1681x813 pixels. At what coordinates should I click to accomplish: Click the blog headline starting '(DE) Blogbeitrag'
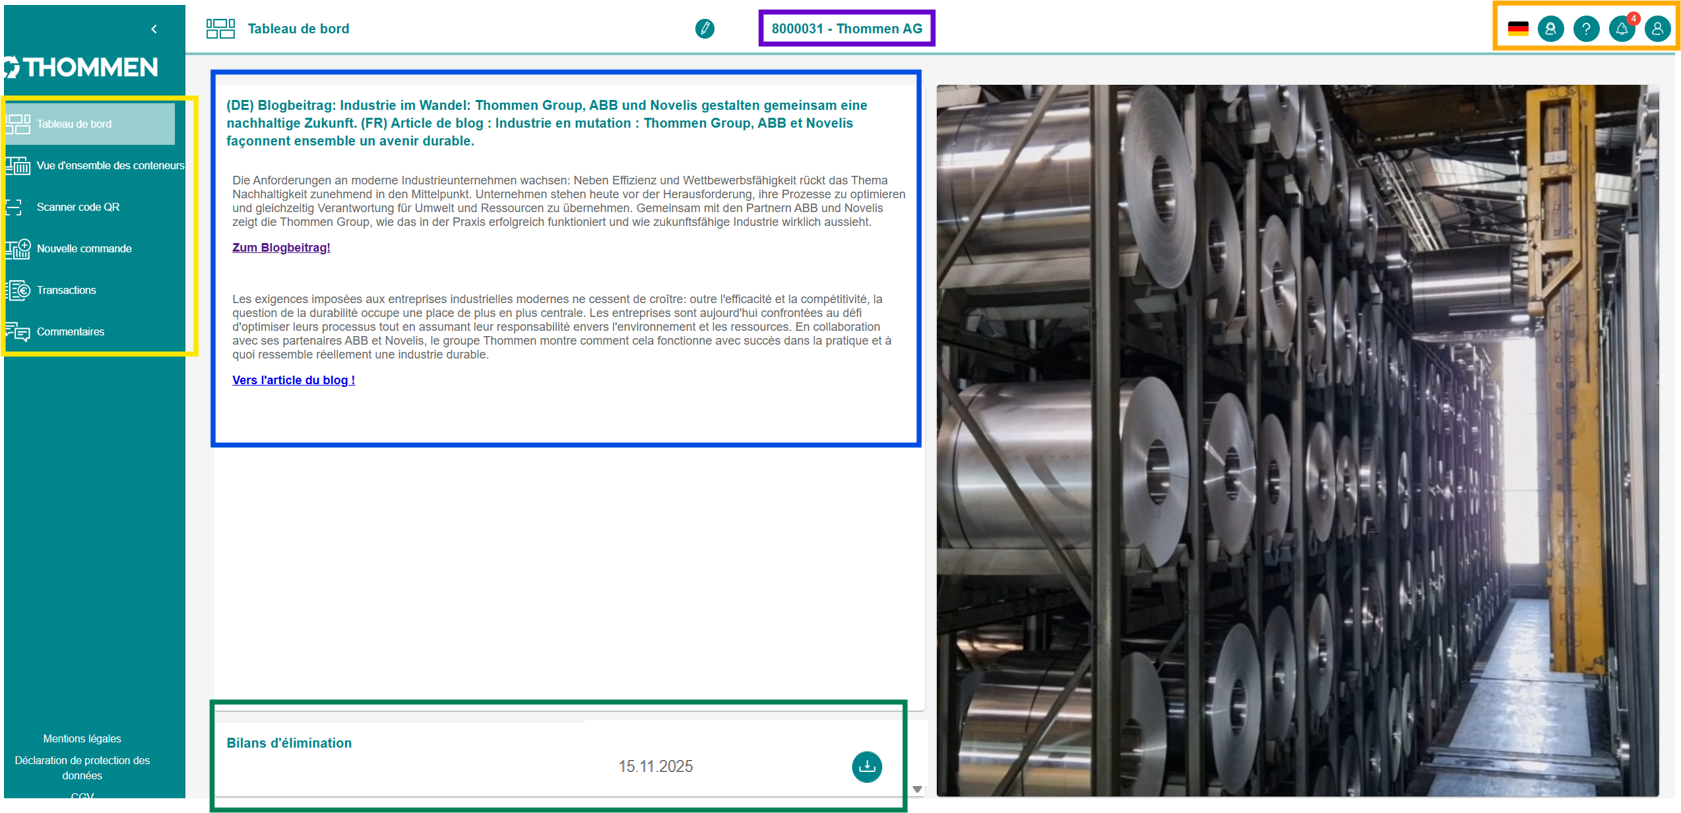coord(547,123)
